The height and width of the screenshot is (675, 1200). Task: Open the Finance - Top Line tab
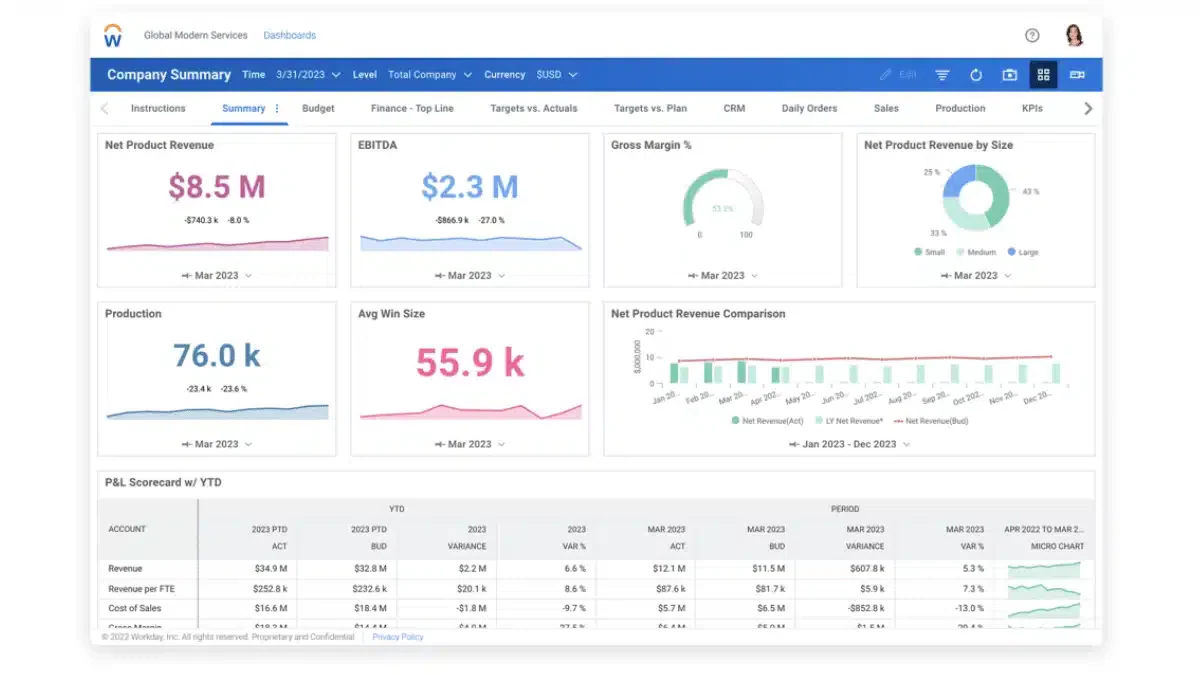click(x=412, y=108)
